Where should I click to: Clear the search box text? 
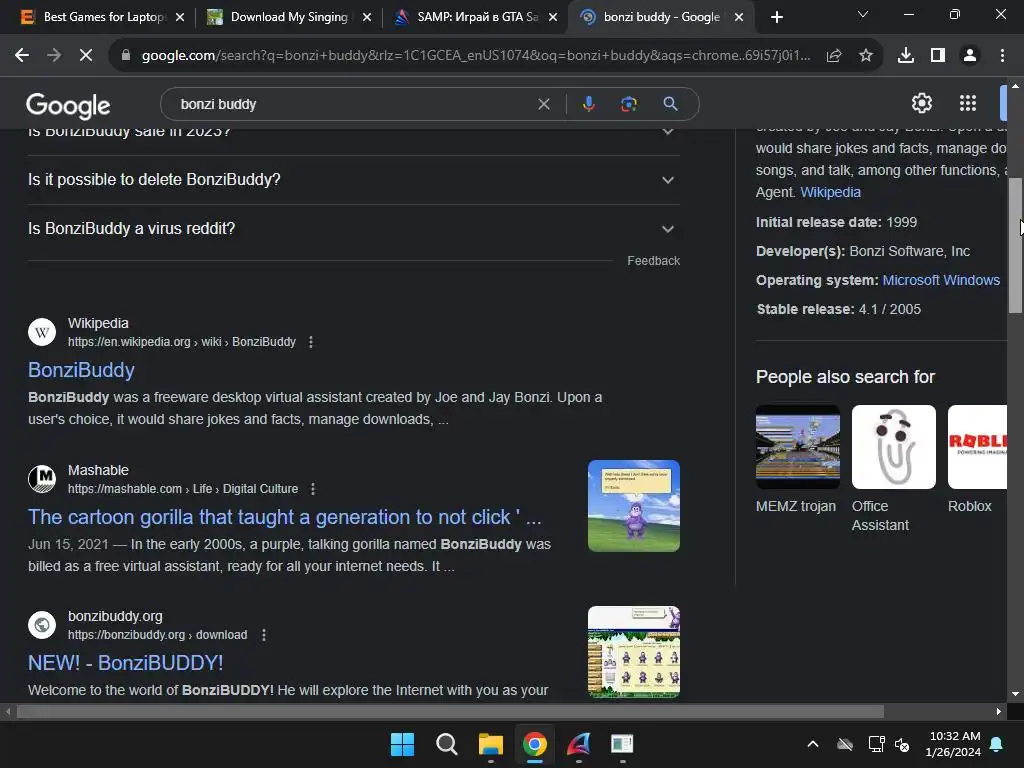pos(543,104)
